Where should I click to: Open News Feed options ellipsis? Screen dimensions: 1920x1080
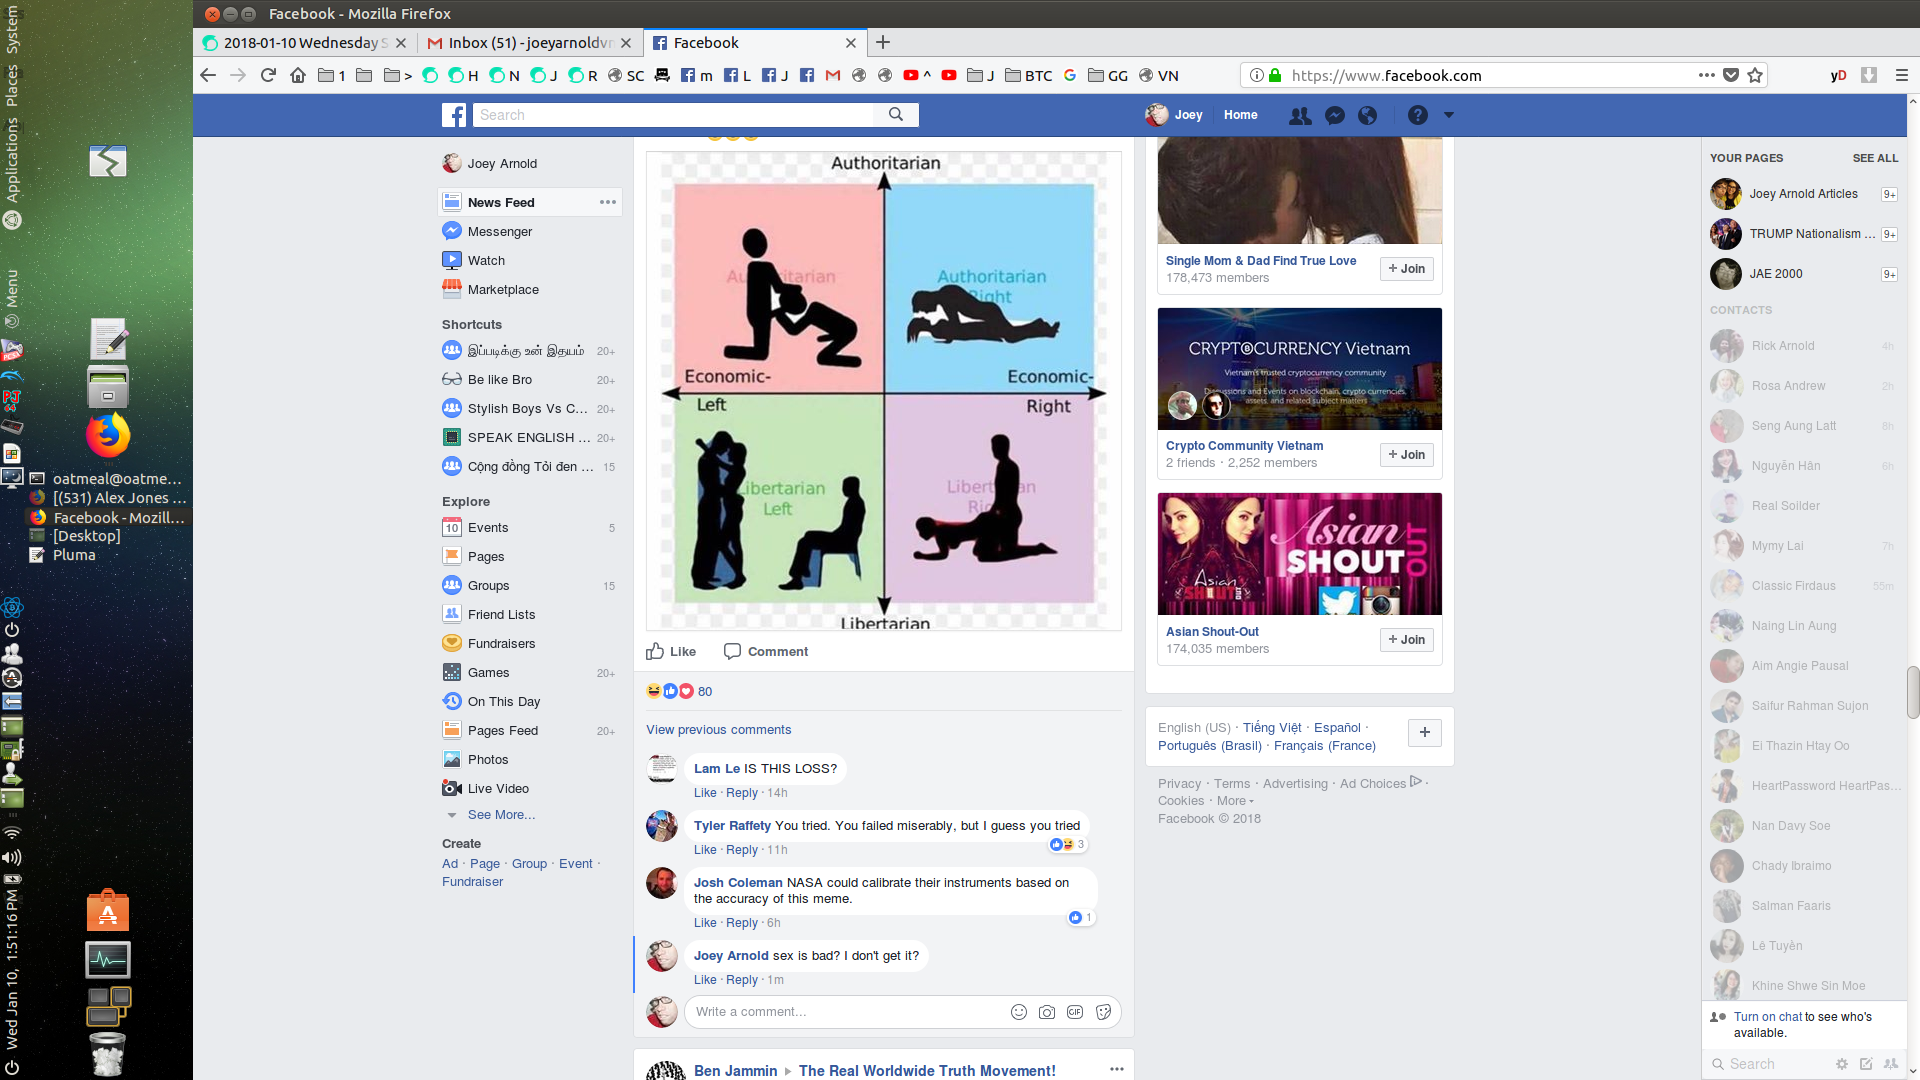(608, 202)
